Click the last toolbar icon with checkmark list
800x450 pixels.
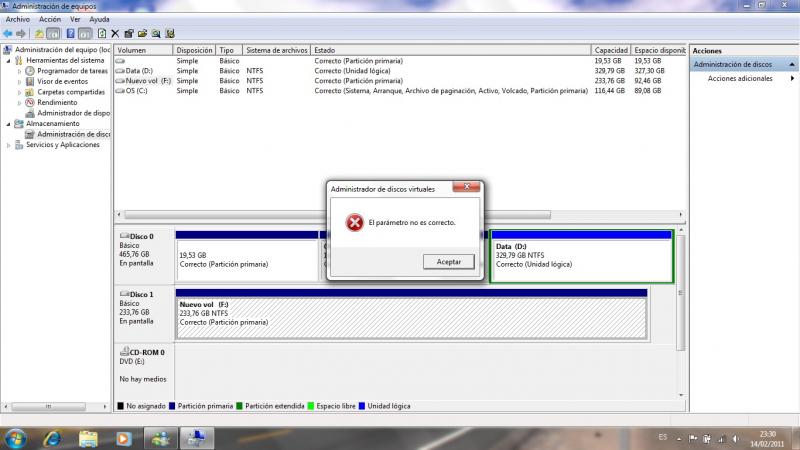click(170, 34)
